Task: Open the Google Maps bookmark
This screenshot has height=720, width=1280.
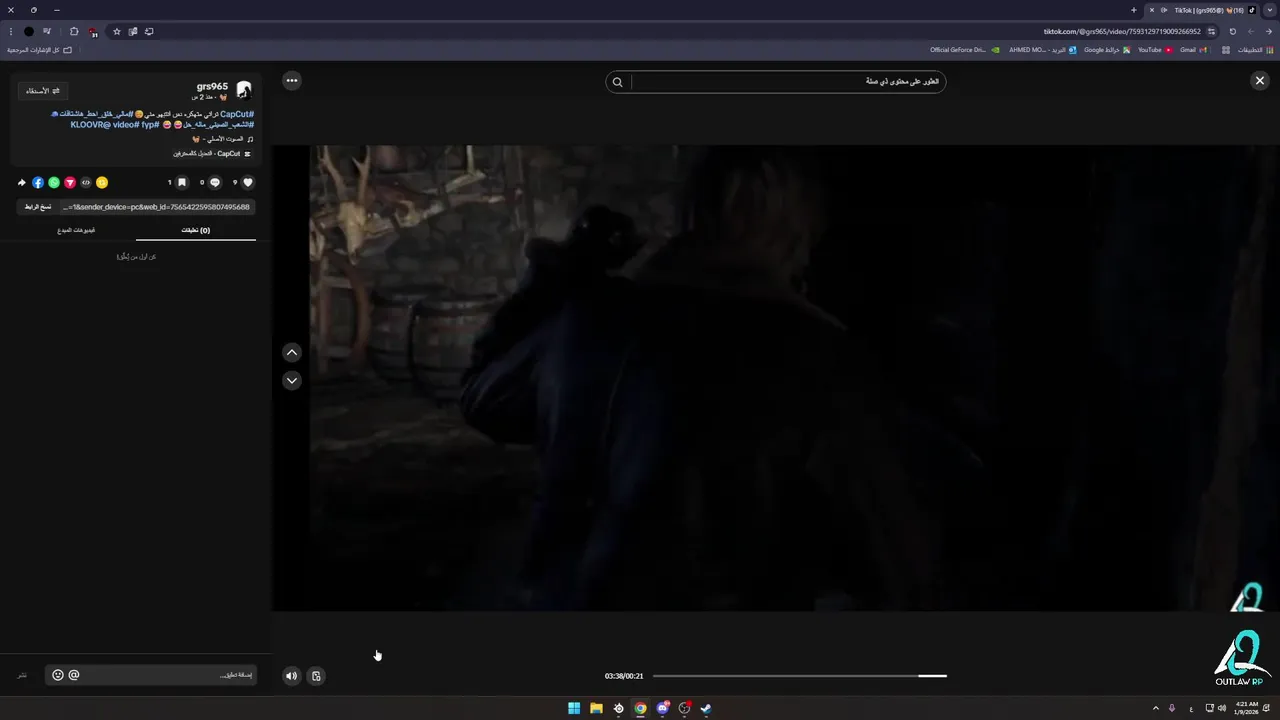Action: pyautogui.click(x=1107, y=49)
